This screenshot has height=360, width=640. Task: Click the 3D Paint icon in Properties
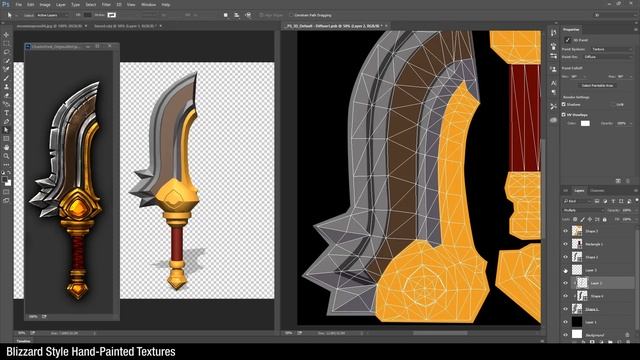(567, 40)
